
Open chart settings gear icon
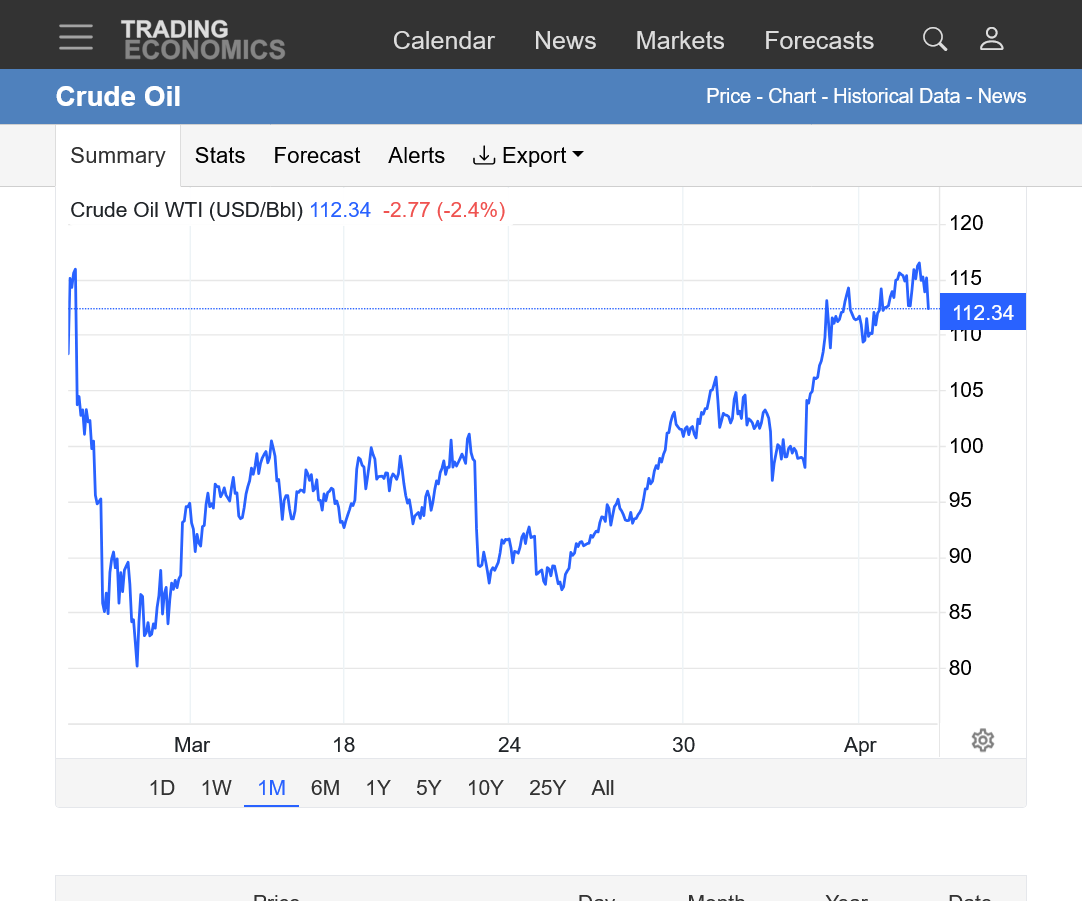982,740
